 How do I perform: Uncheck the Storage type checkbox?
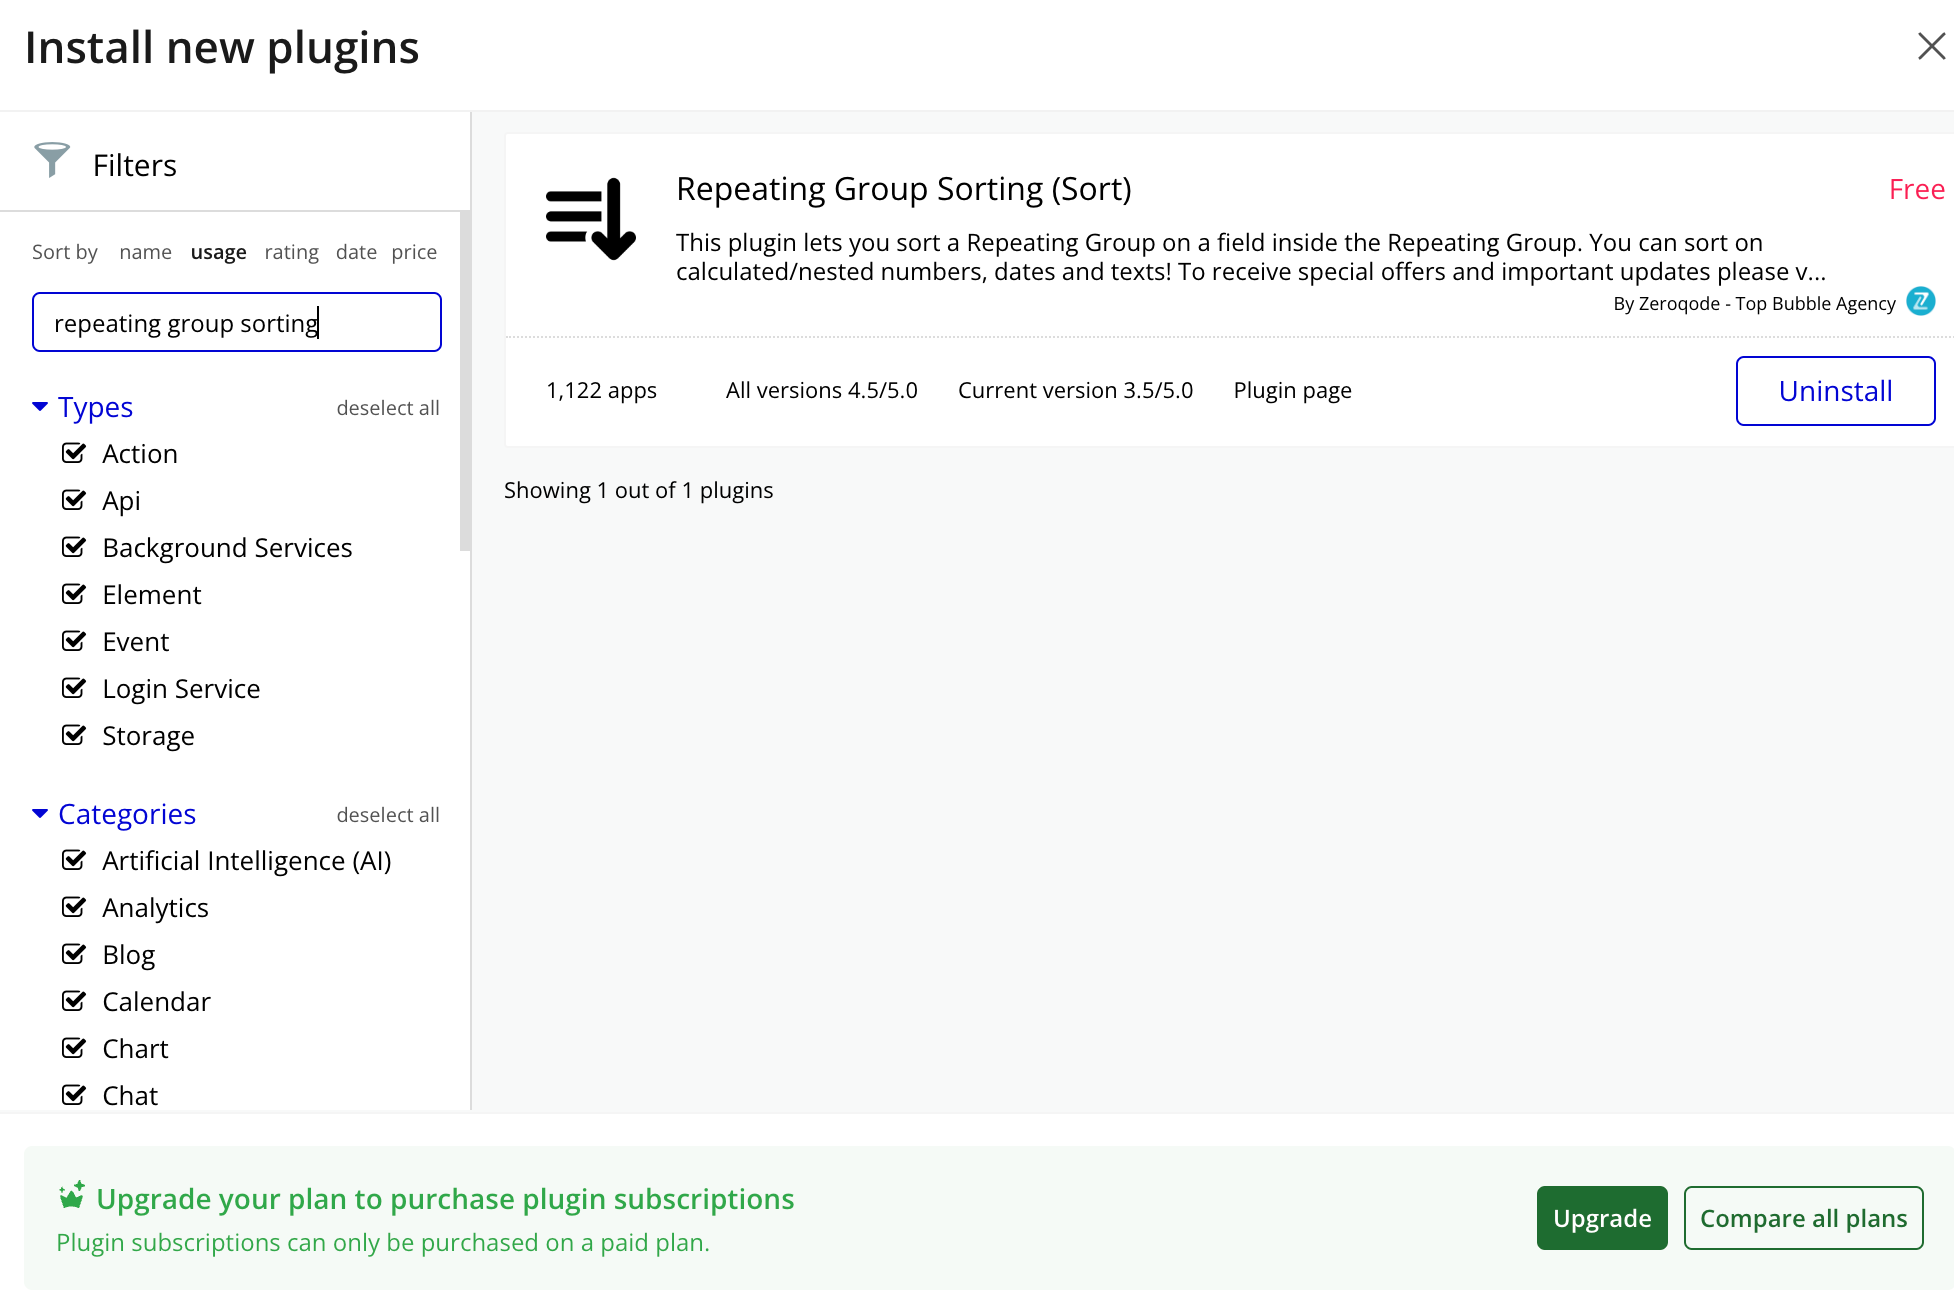74,735
